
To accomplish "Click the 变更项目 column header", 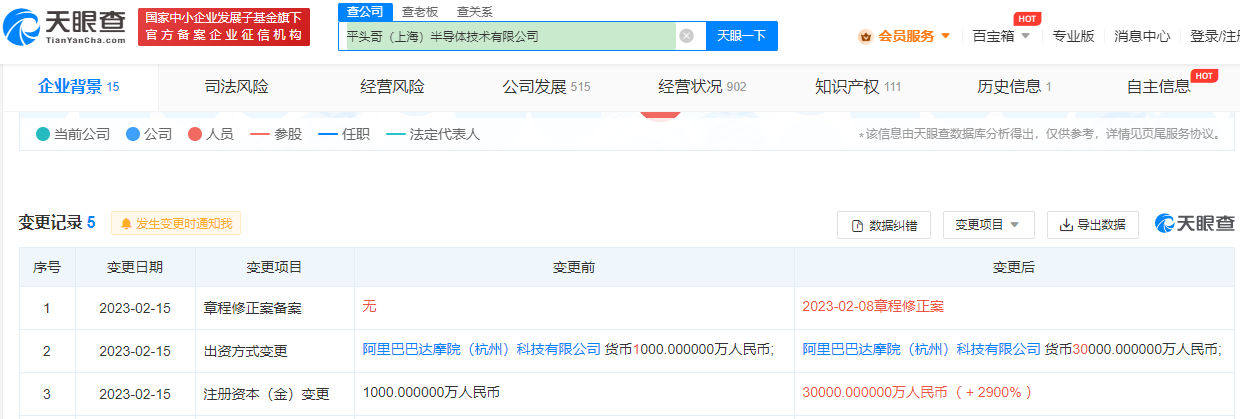I will click(274, 267).
